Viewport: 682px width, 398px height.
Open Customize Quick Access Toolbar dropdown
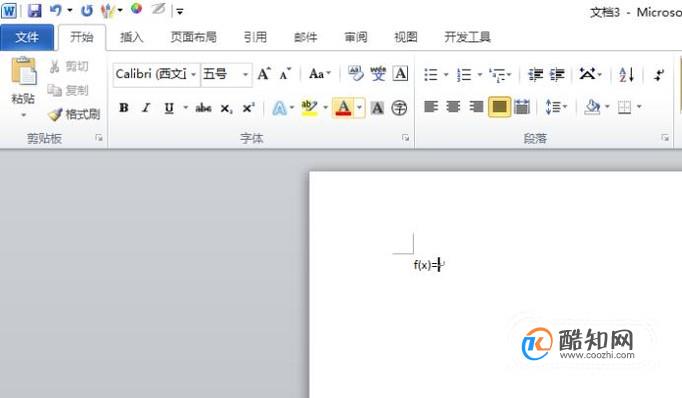tap(180, 12)
